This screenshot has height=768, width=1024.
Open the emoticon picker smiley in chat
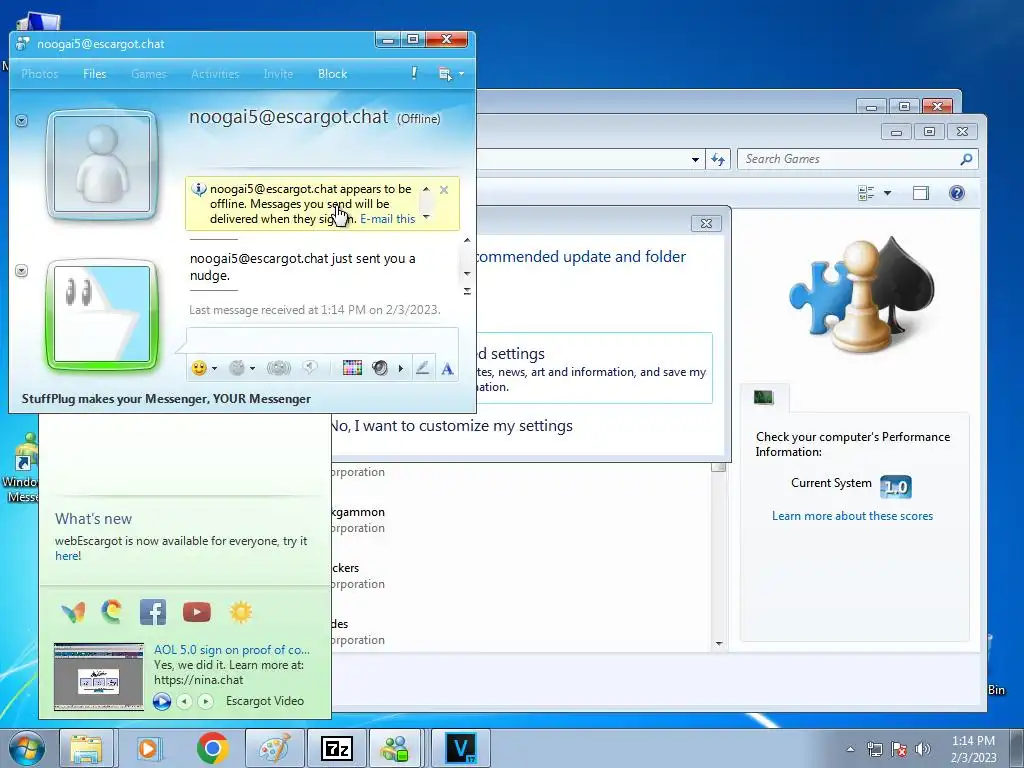click(199, 368)
